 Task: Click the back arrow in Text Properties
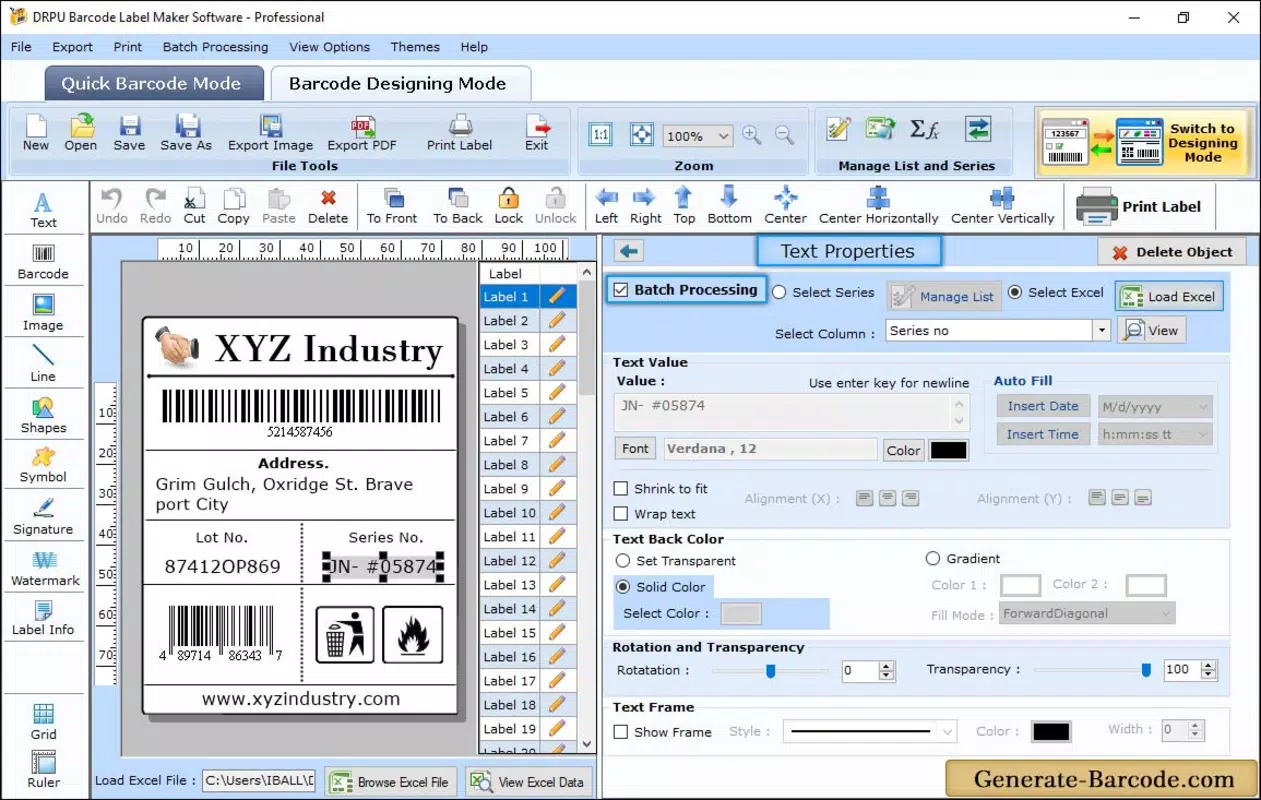[629, 251]
